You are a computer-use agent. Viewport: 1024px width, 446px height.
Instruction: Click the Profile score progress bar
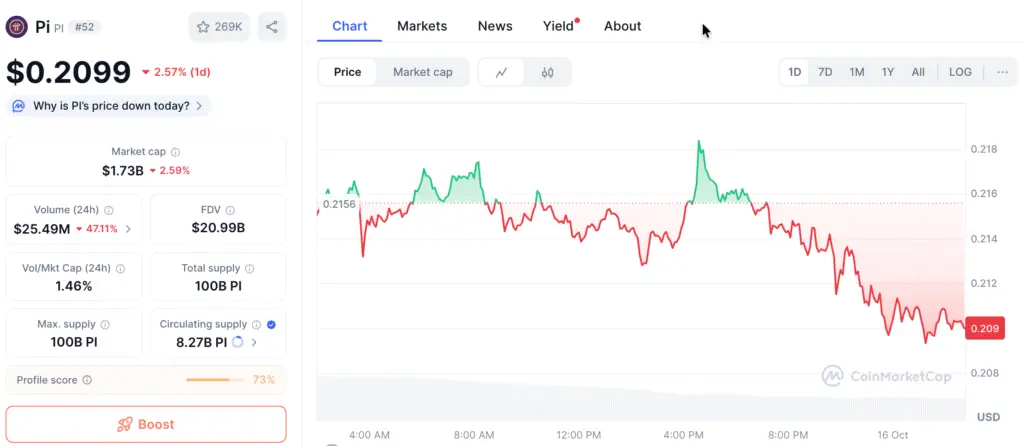215,380
